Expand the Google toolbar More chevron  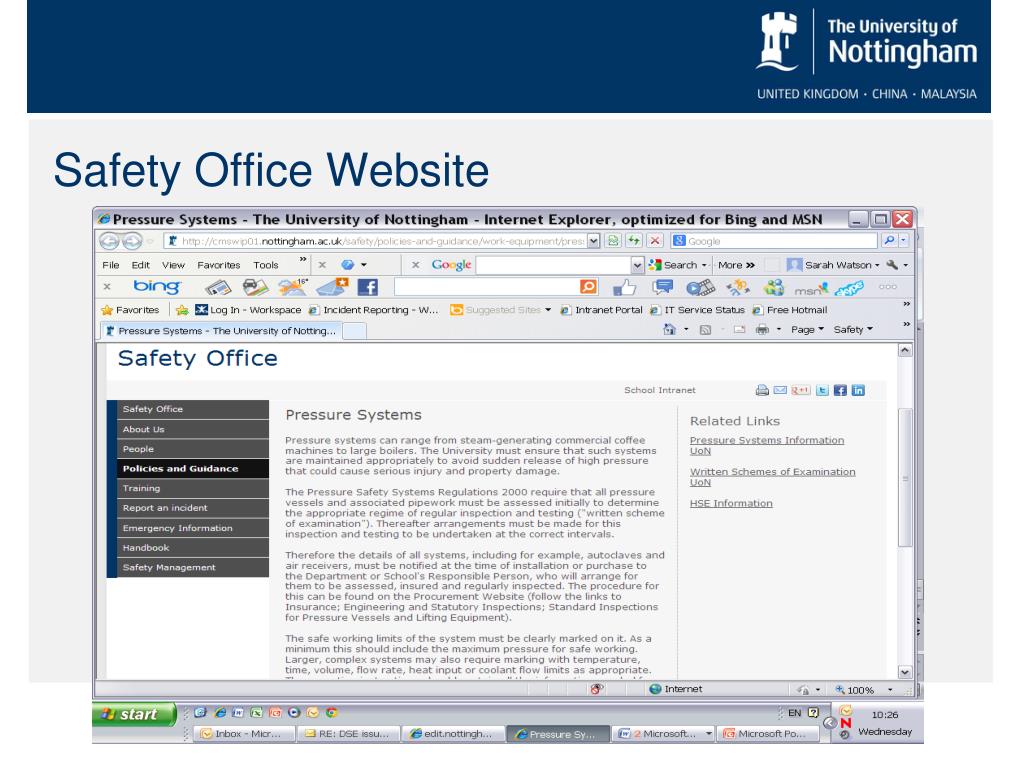(x=736, y=265)
